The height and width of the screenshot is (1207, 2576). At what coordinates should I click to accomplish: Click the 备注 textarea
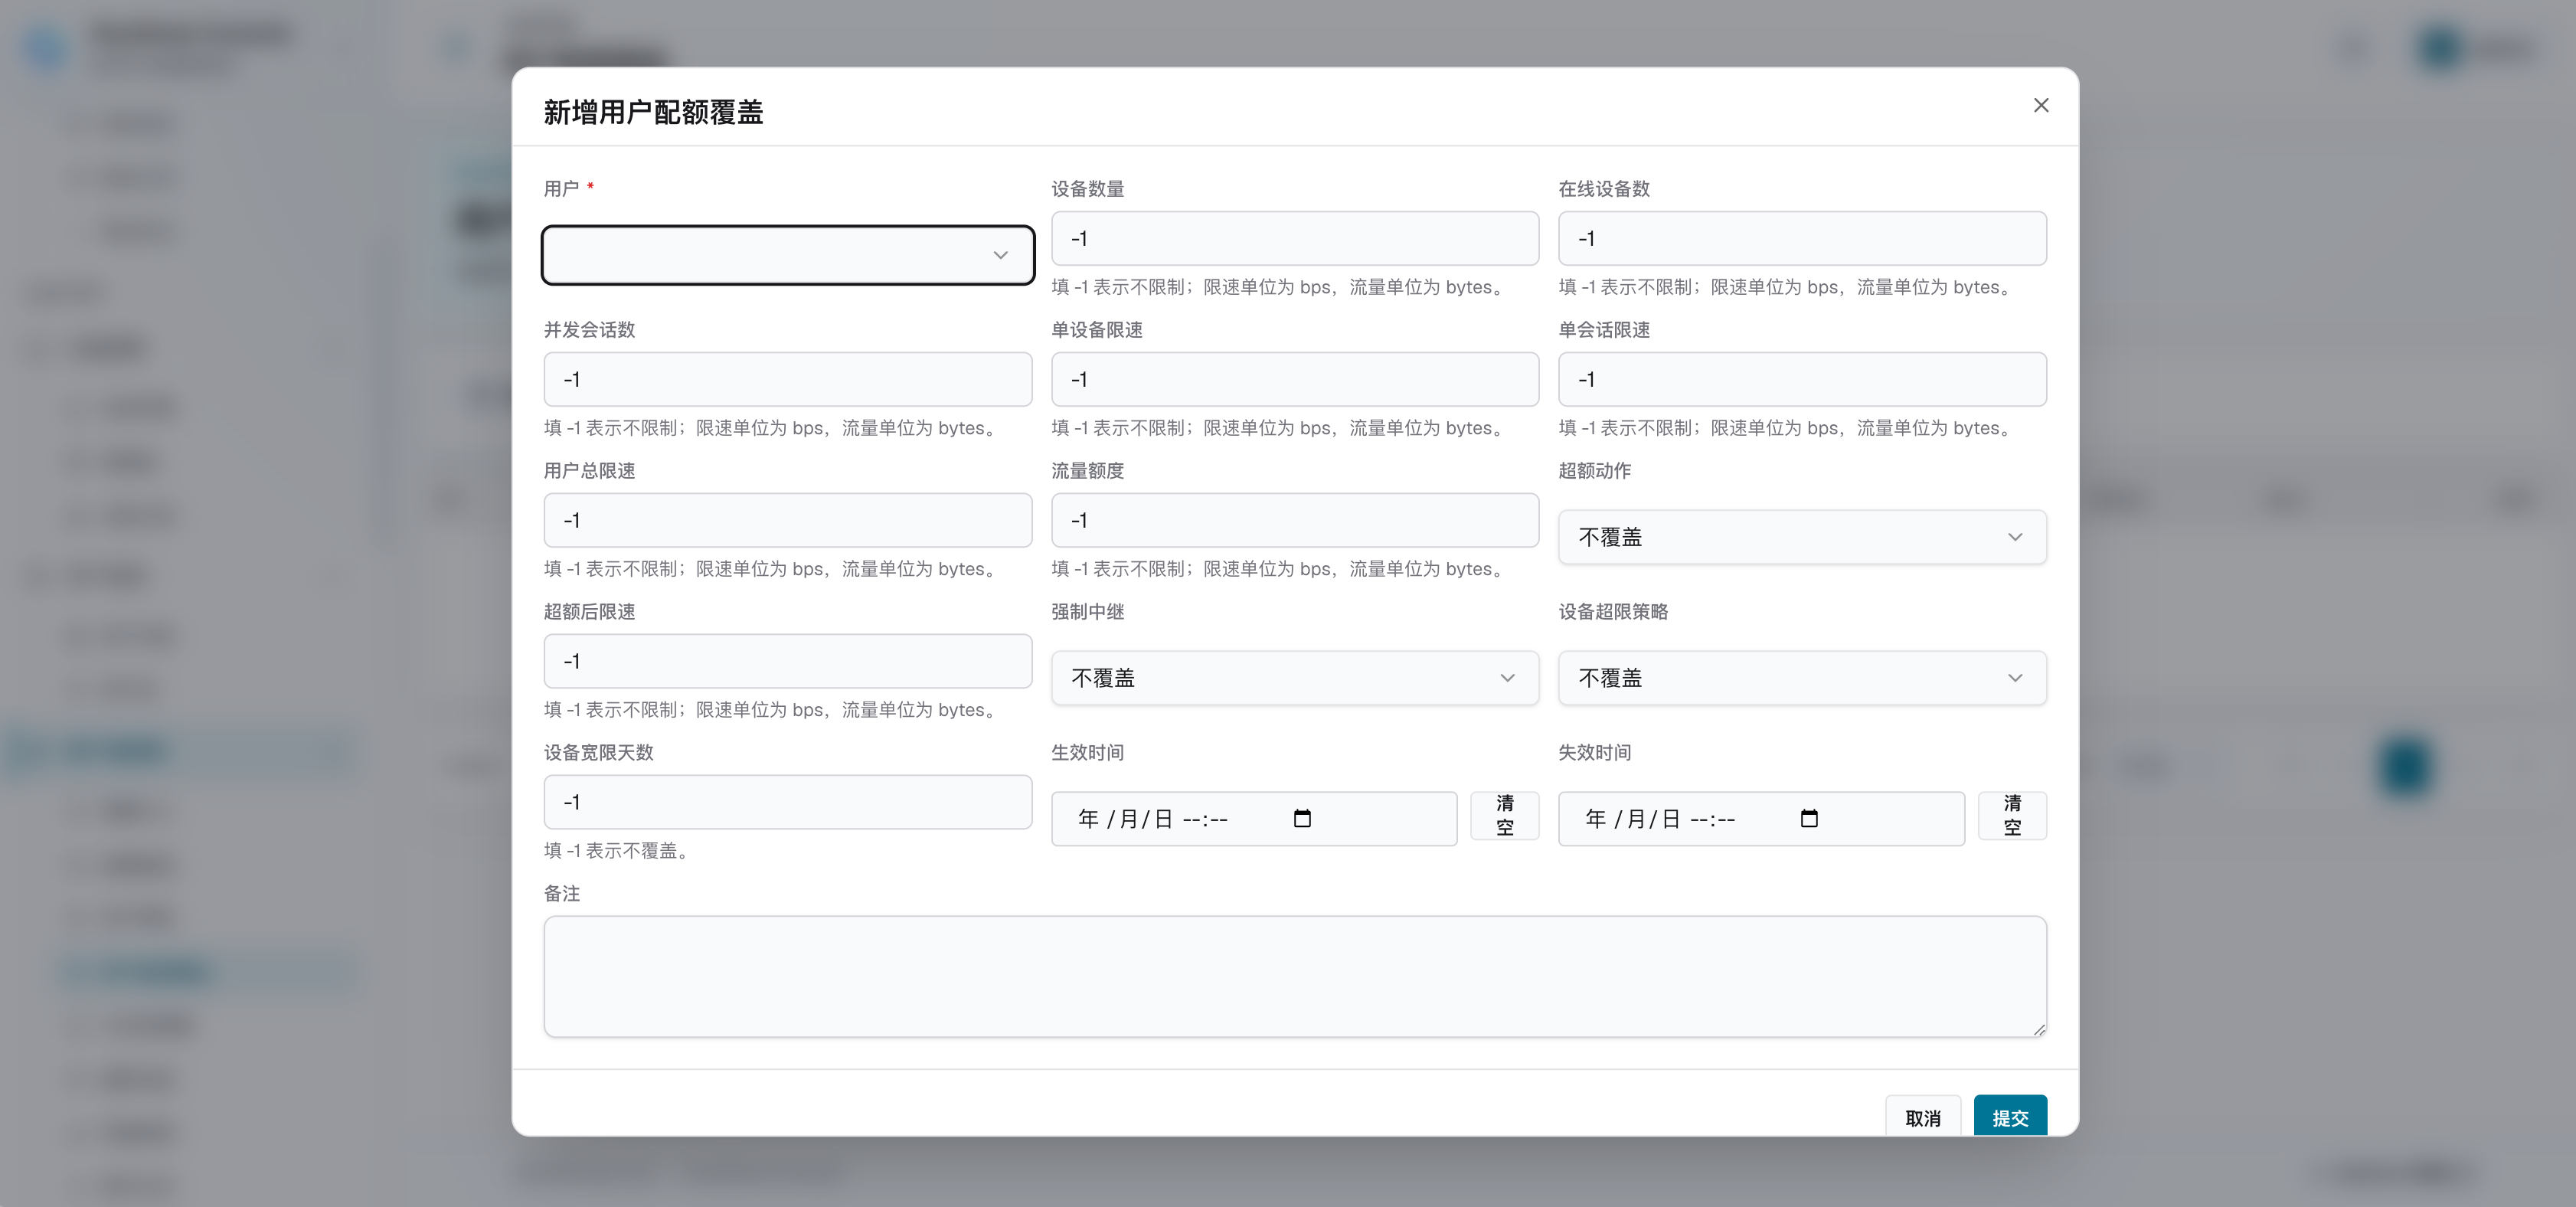click(1295, 976)
